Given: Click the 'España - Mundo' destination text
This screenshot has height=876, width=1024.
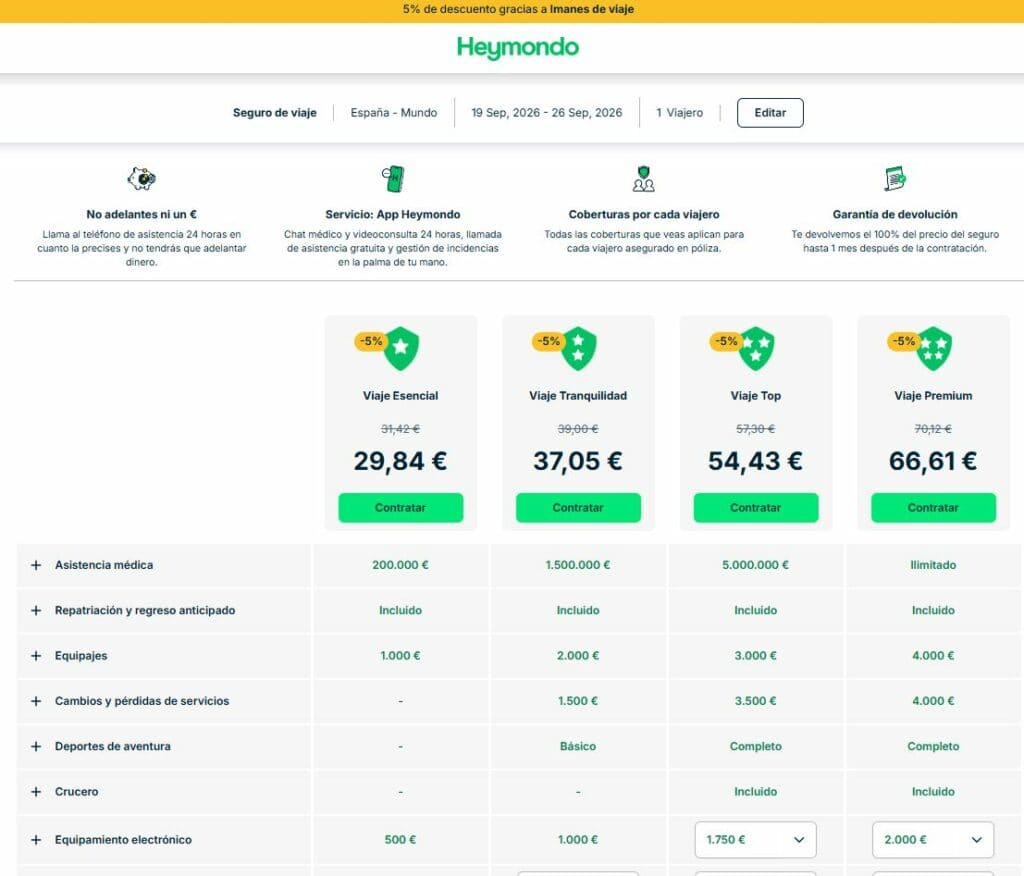Looking at the screenshot, I should 394,112.
